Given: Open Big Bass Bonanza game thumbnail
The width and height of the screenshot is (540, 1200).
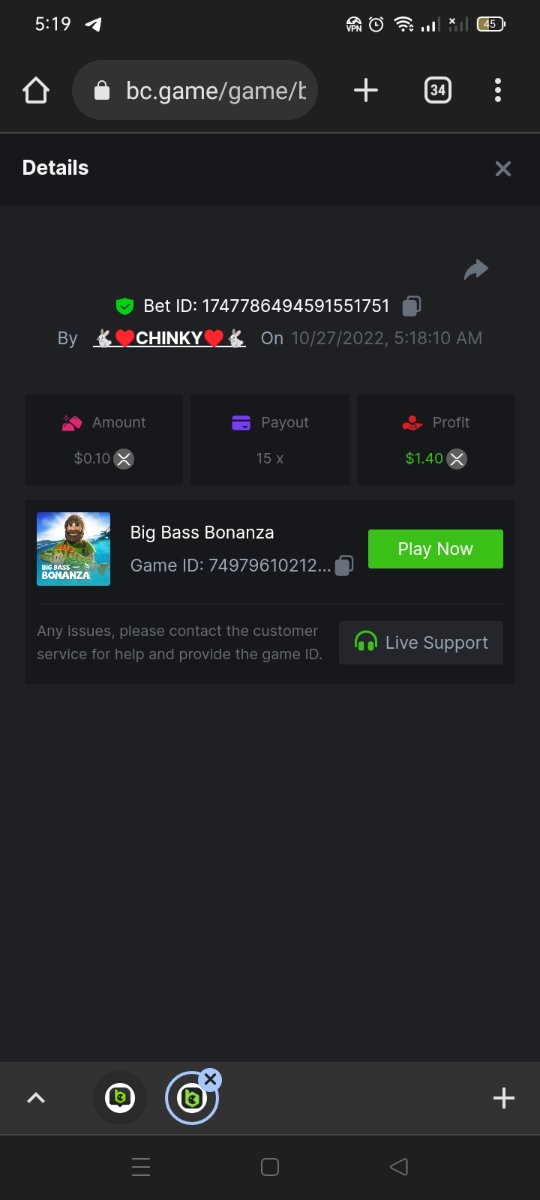Looking at the screenshot, I should (x=73, y=549).
